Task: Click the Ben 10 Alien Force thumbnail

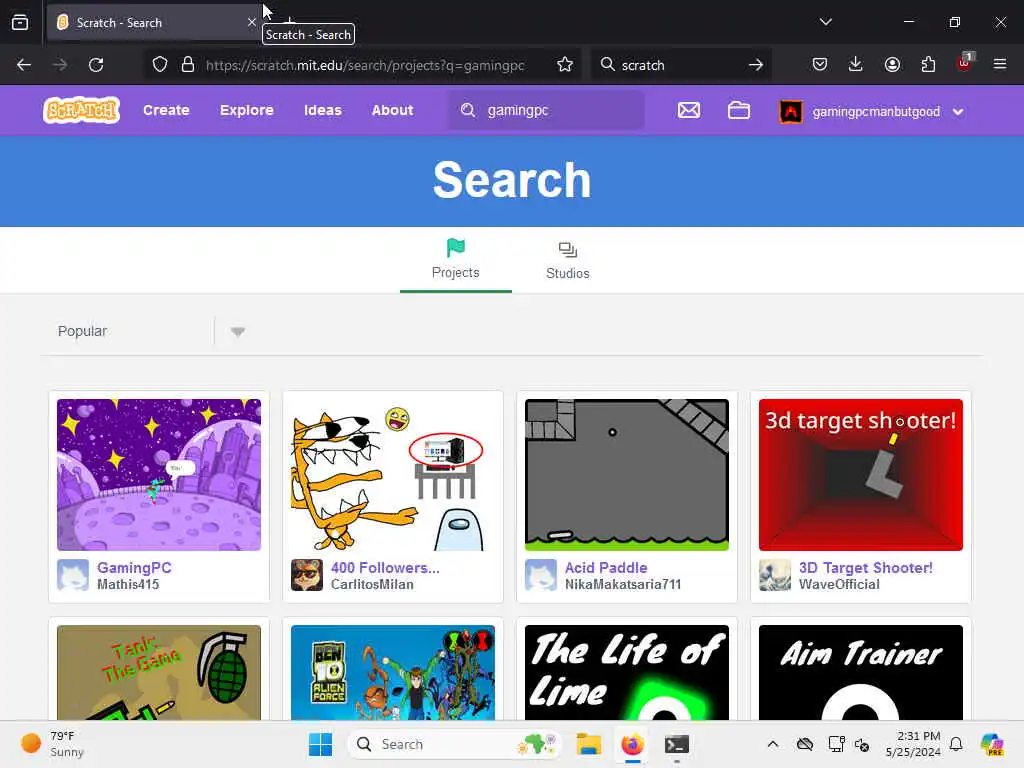Action: click(x=392, y=673)
